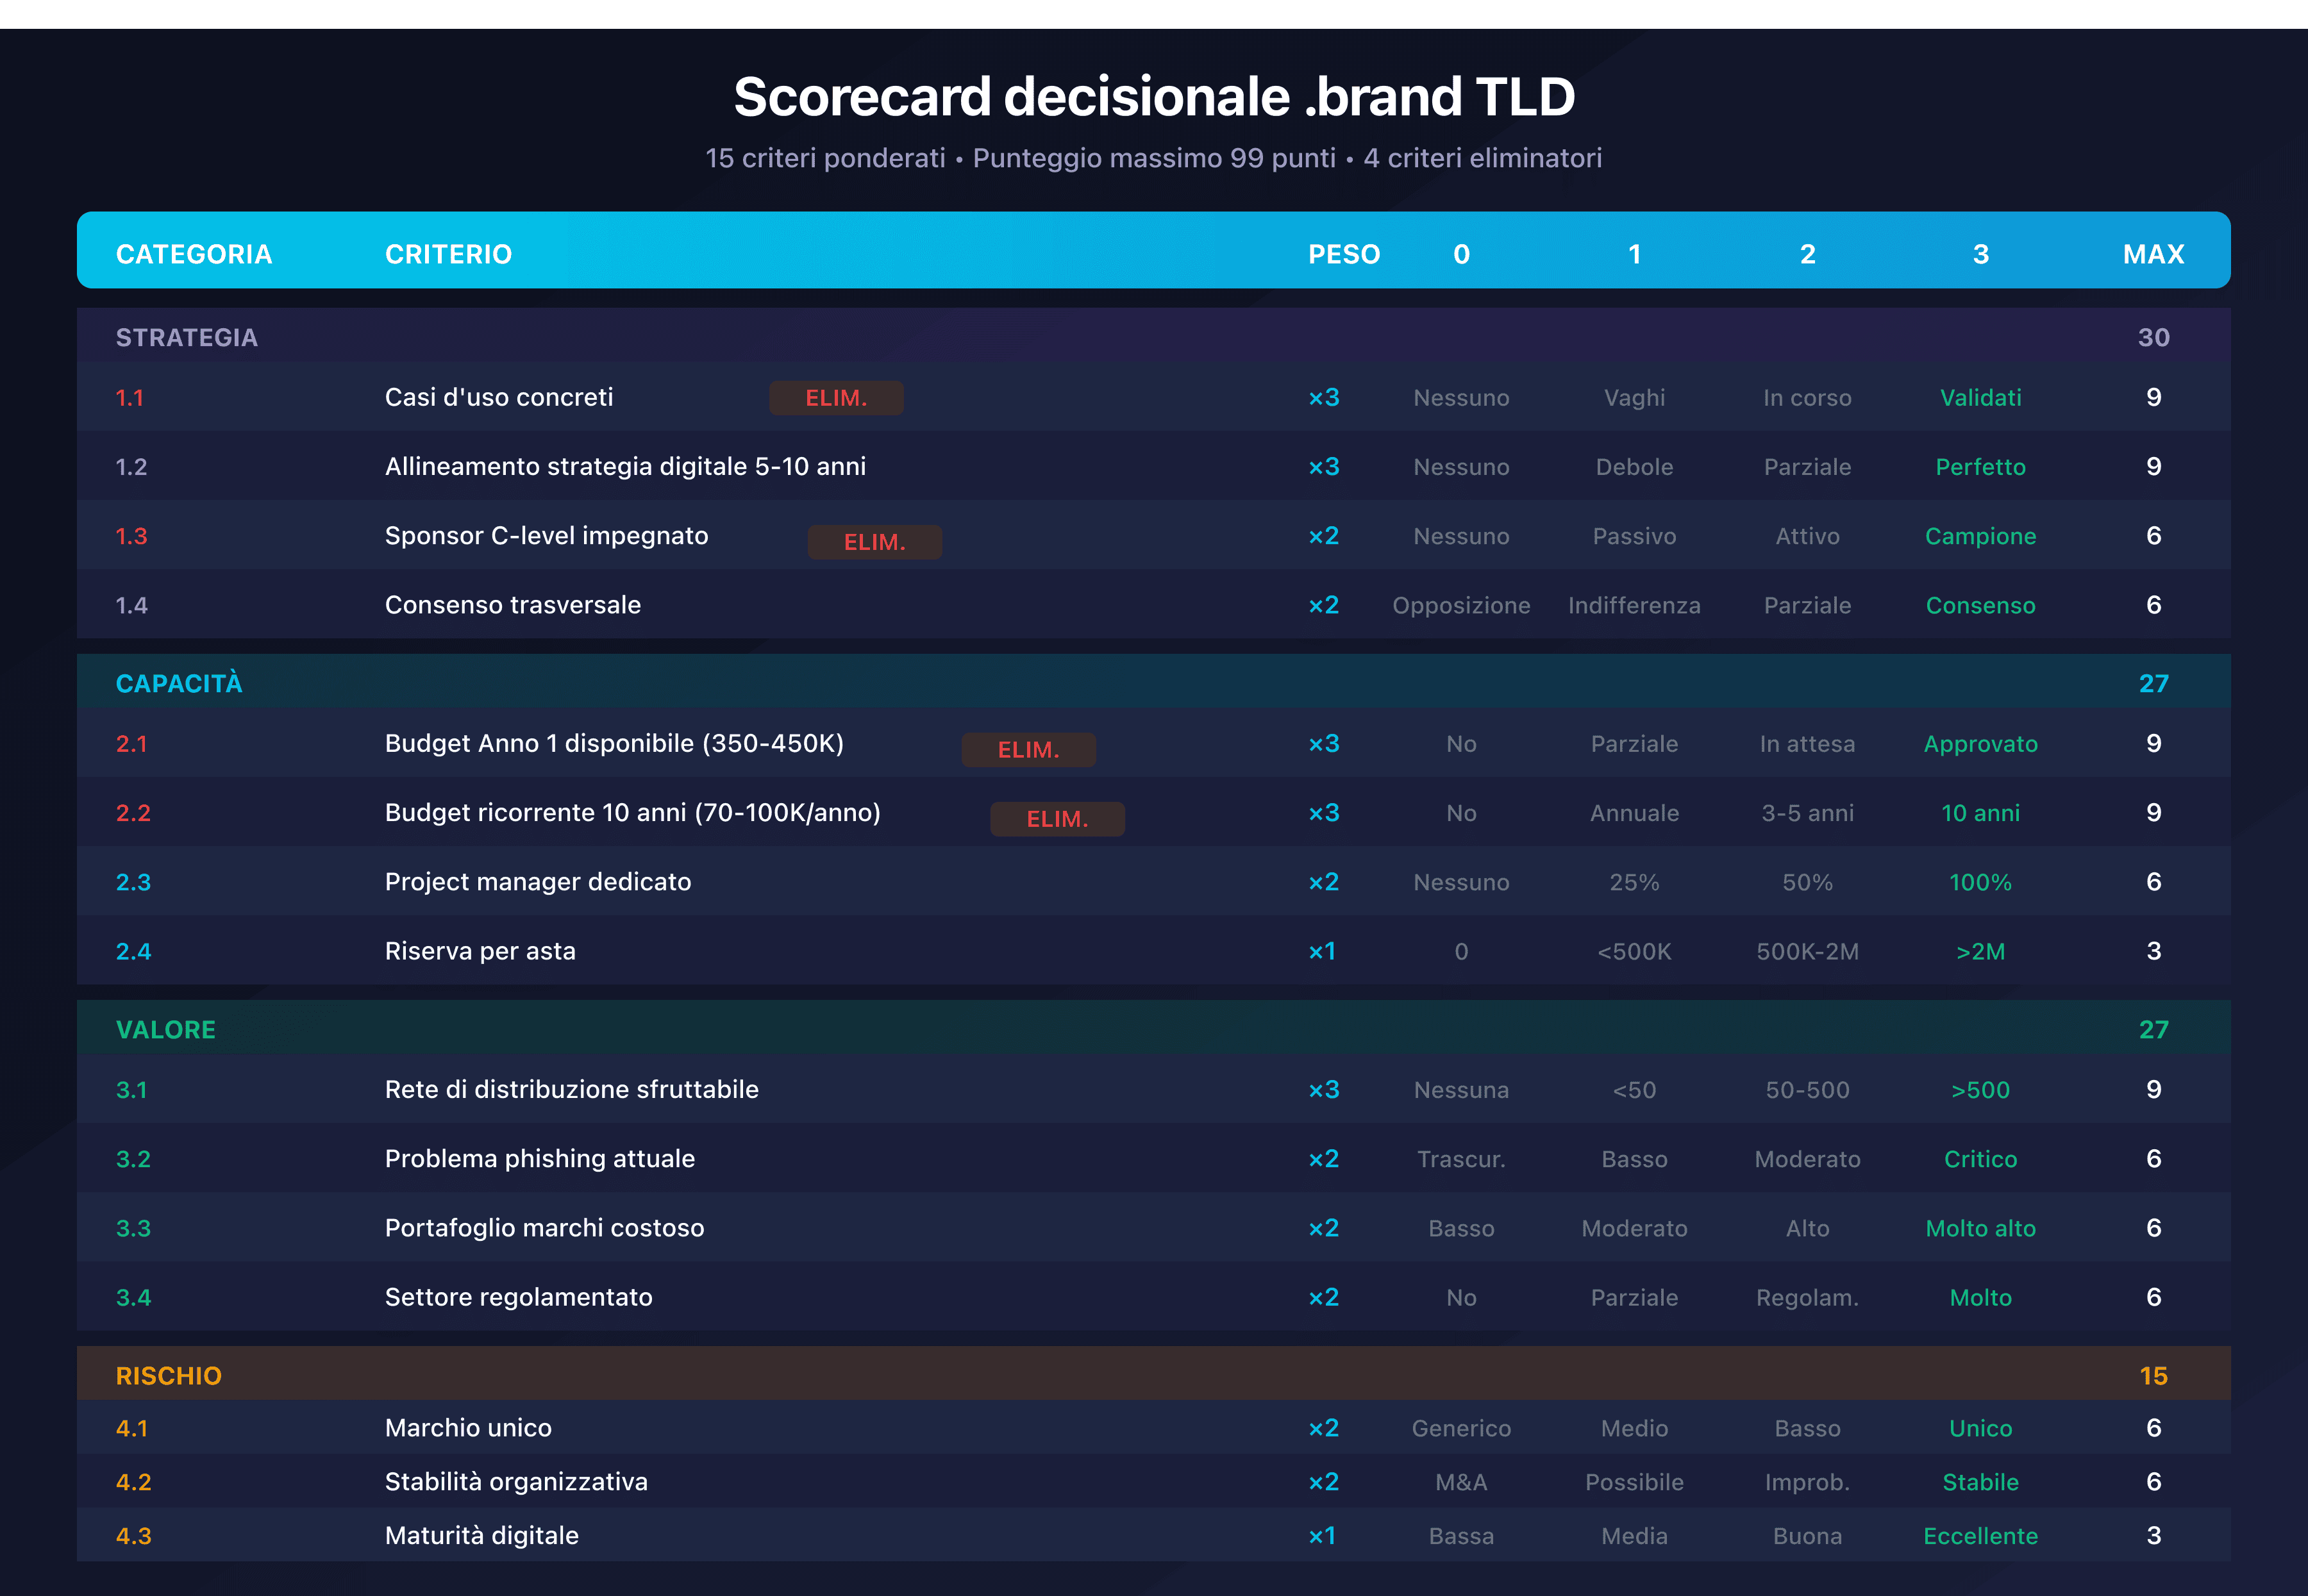Click the ×1 weight on Riserva per asta

[x=1324, y=951]
